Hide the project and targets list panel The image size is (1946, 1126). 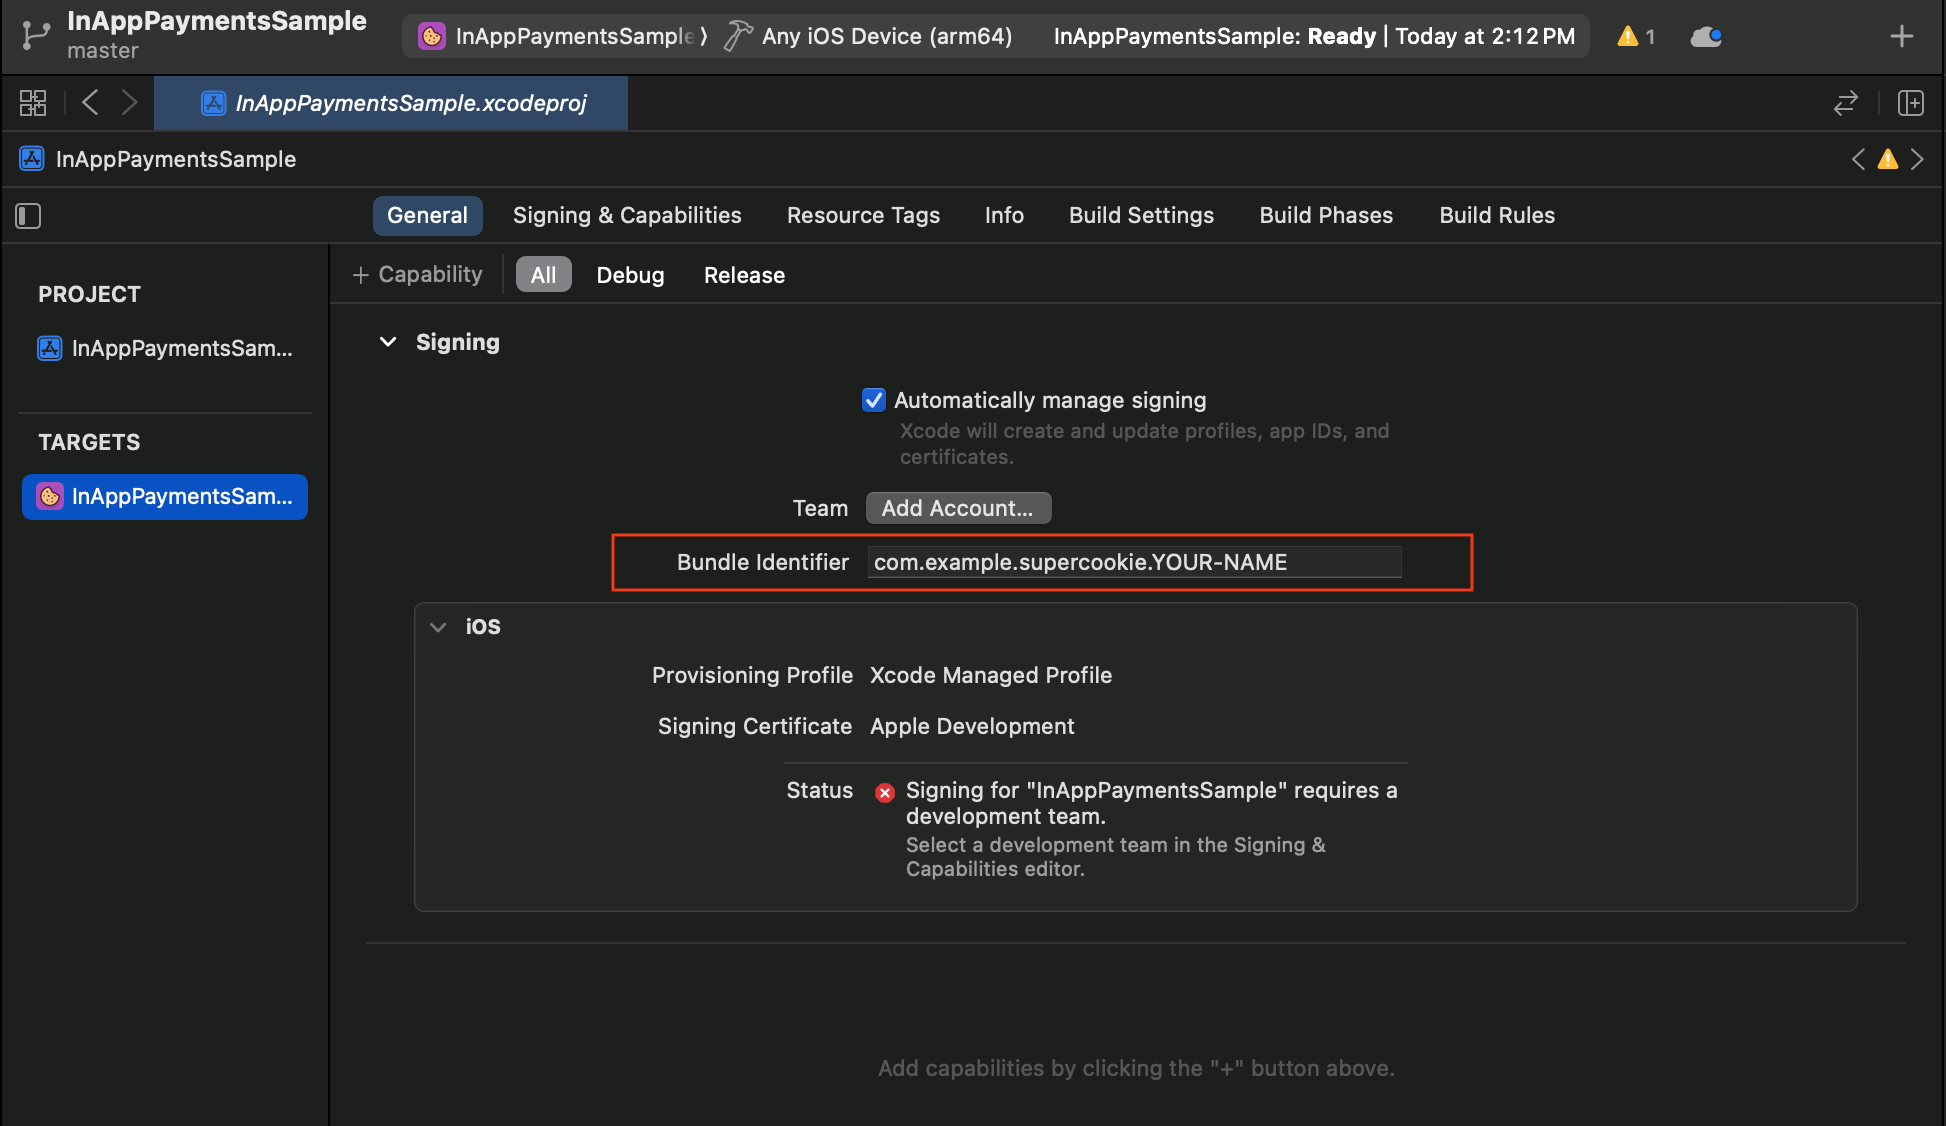(x=28, y=216)
